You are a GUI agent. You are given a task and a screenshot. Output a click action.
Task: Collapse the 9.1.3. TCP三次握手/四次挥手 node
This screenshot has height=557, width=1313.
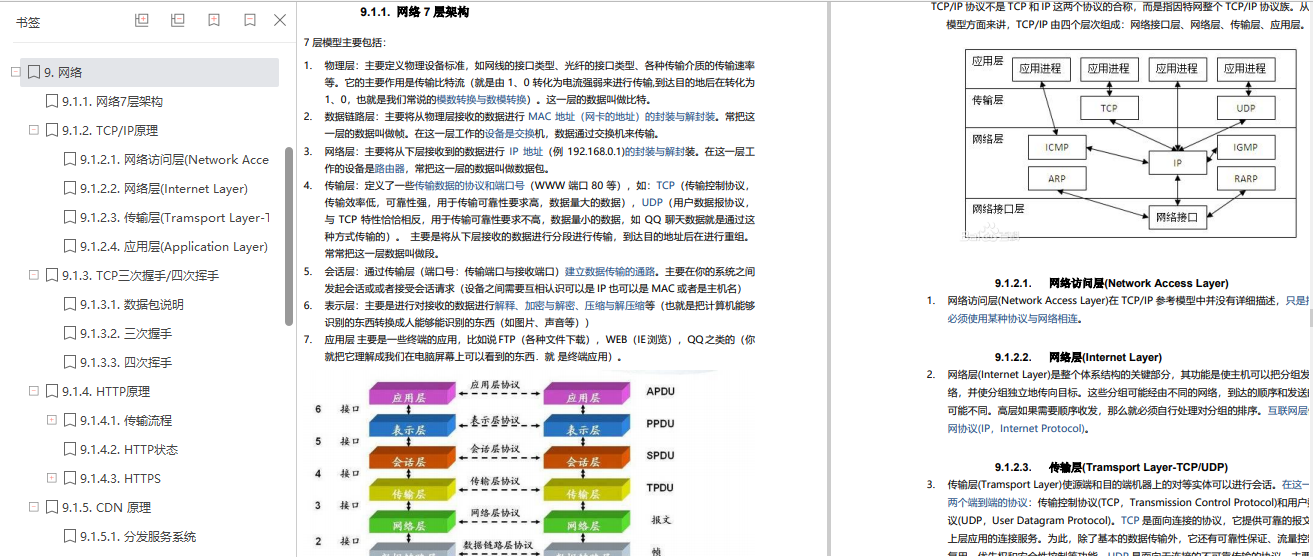pos(33,275)
